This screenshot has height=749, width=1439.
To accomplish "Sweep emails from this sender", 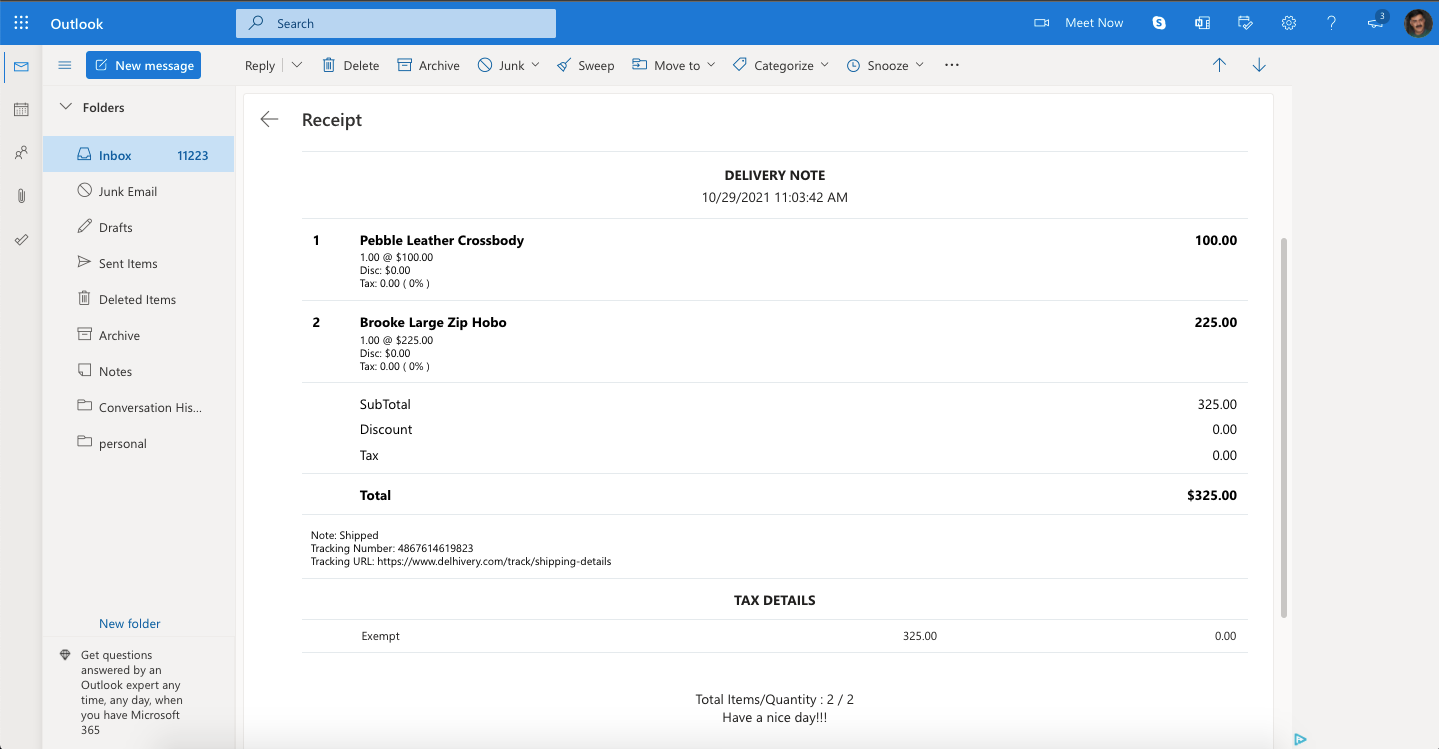I will click(585, 64).
